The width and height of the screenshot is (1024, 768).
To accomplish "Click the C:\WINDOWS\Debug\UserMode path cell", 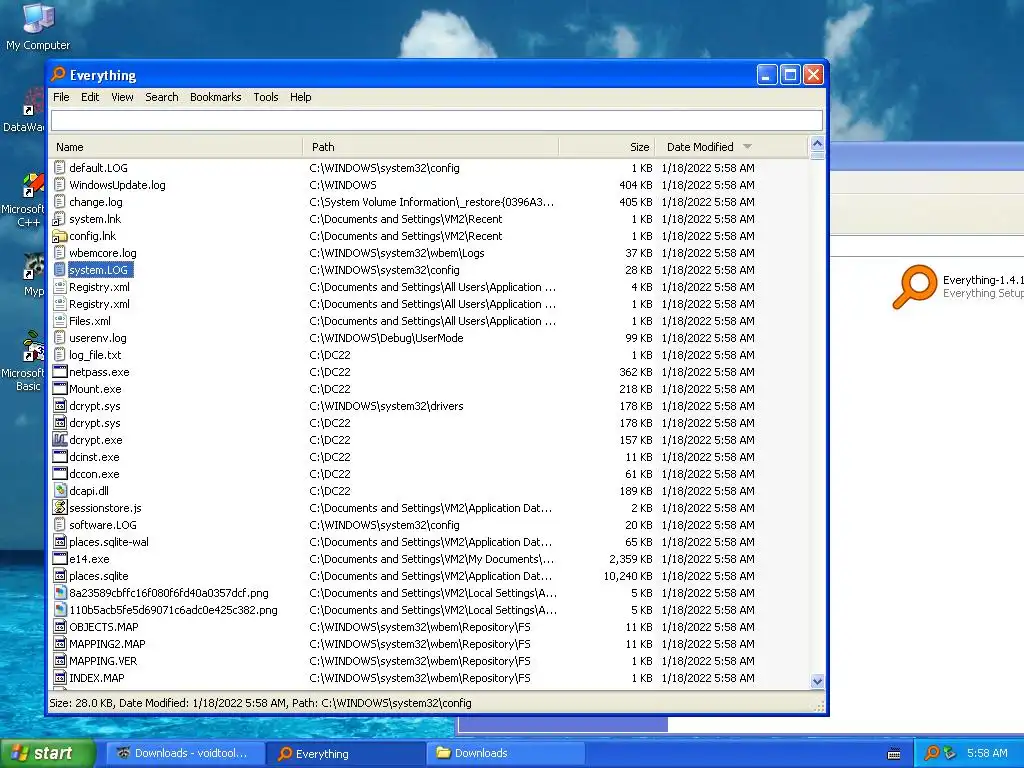I will (x=386, y=338).
